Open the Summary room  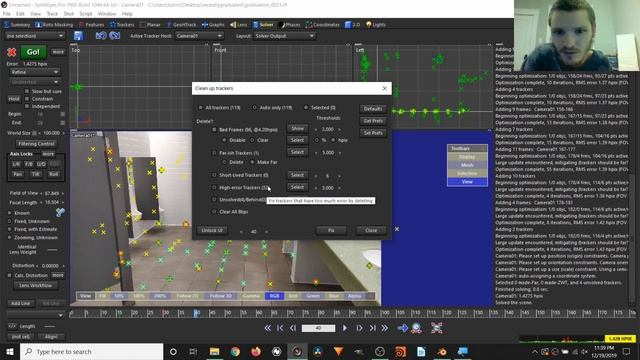[x=18, y=24]
